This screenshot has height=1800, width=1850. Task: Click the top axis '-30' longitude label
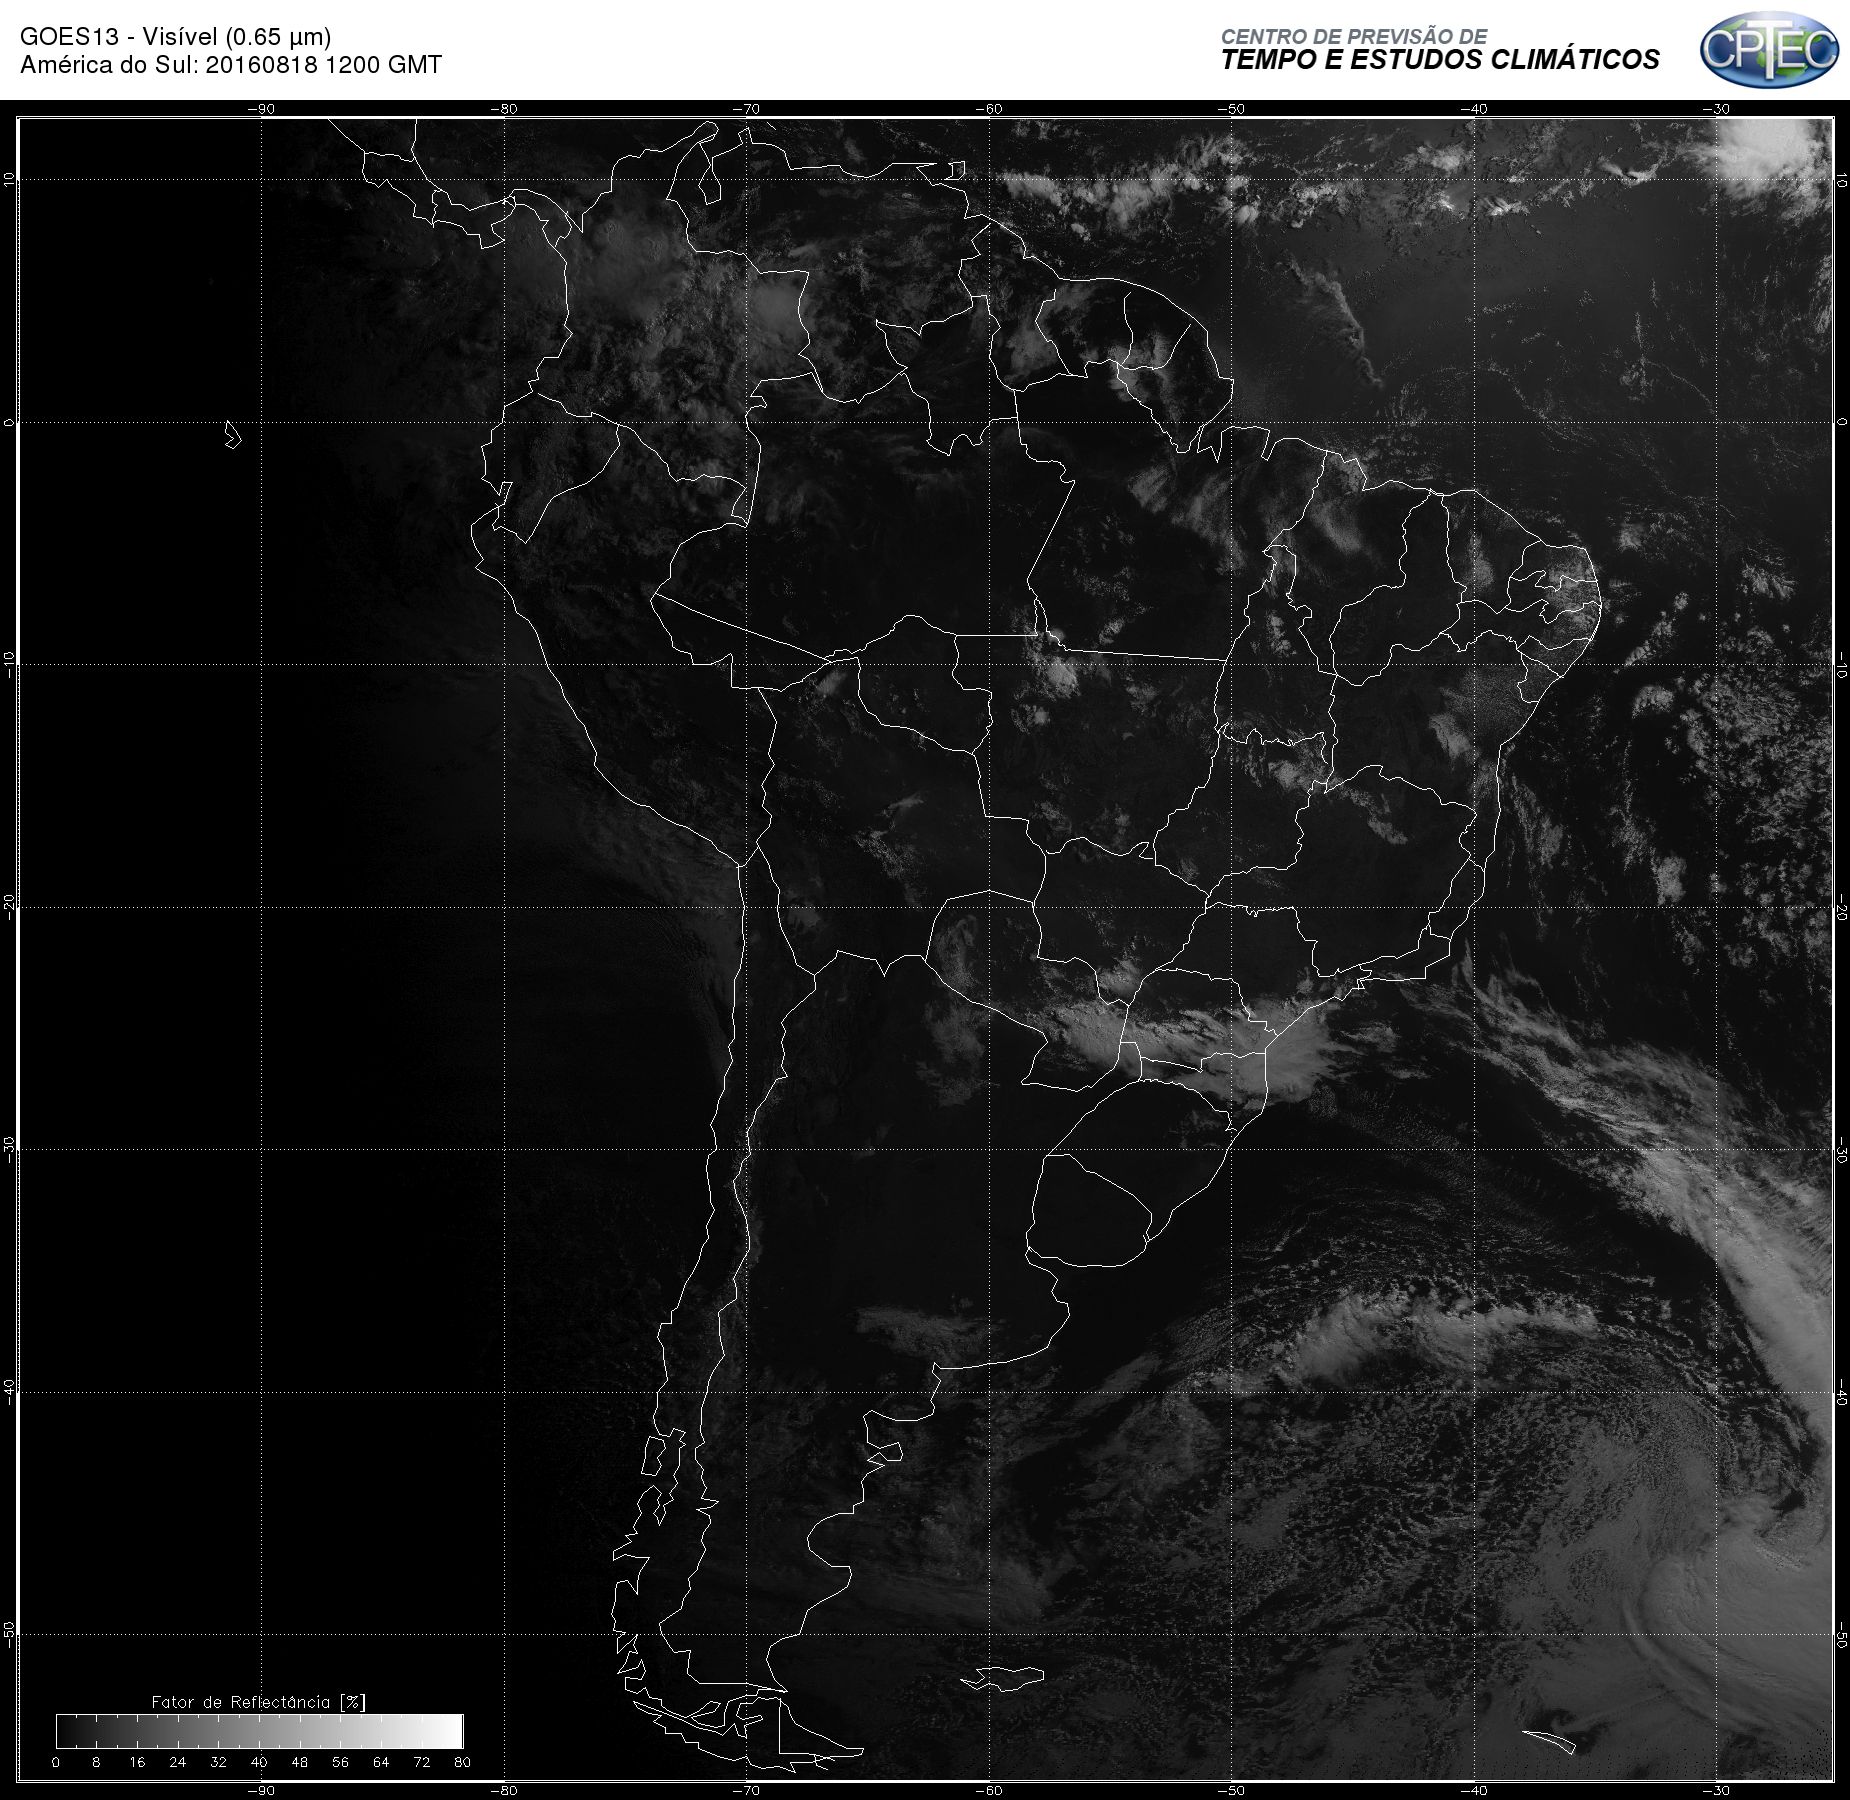[x=1716, y=109]
